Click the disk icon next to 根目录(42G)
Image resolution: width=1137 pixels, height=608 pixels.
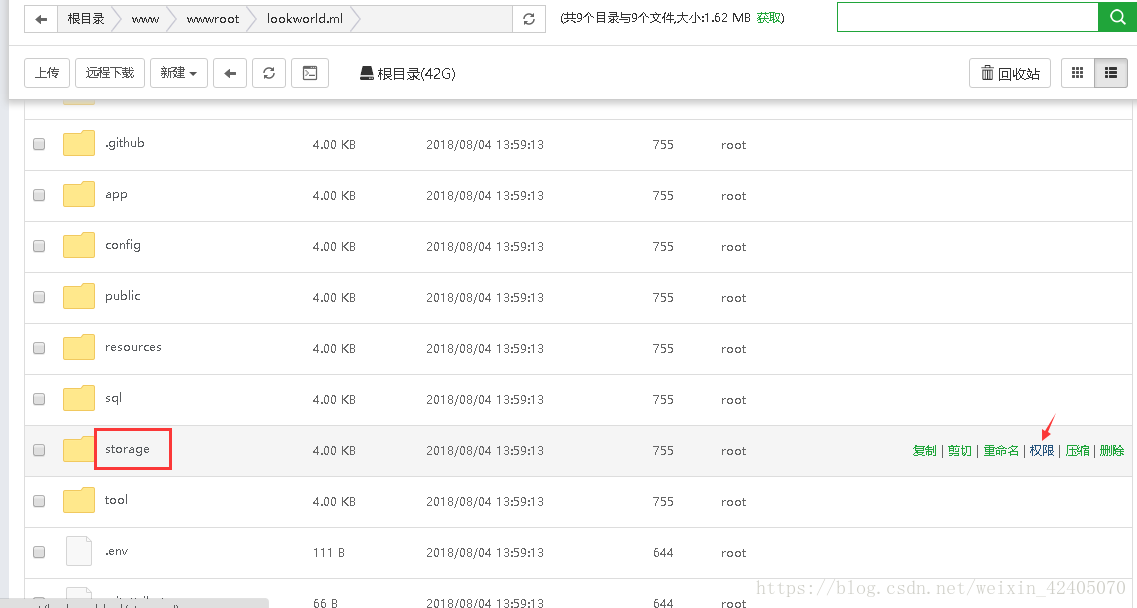pos(367,73)
